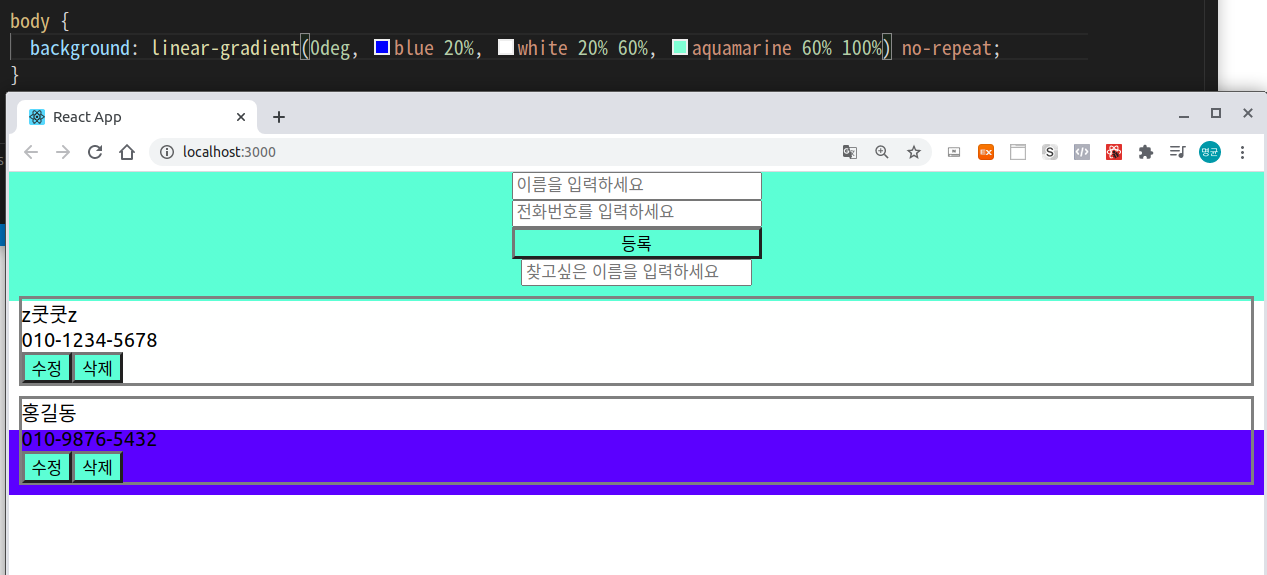The width and height of the screenshot is (1267, 575).
Task: Click the name text 홍길동
Action: click(x=49, y=413)
